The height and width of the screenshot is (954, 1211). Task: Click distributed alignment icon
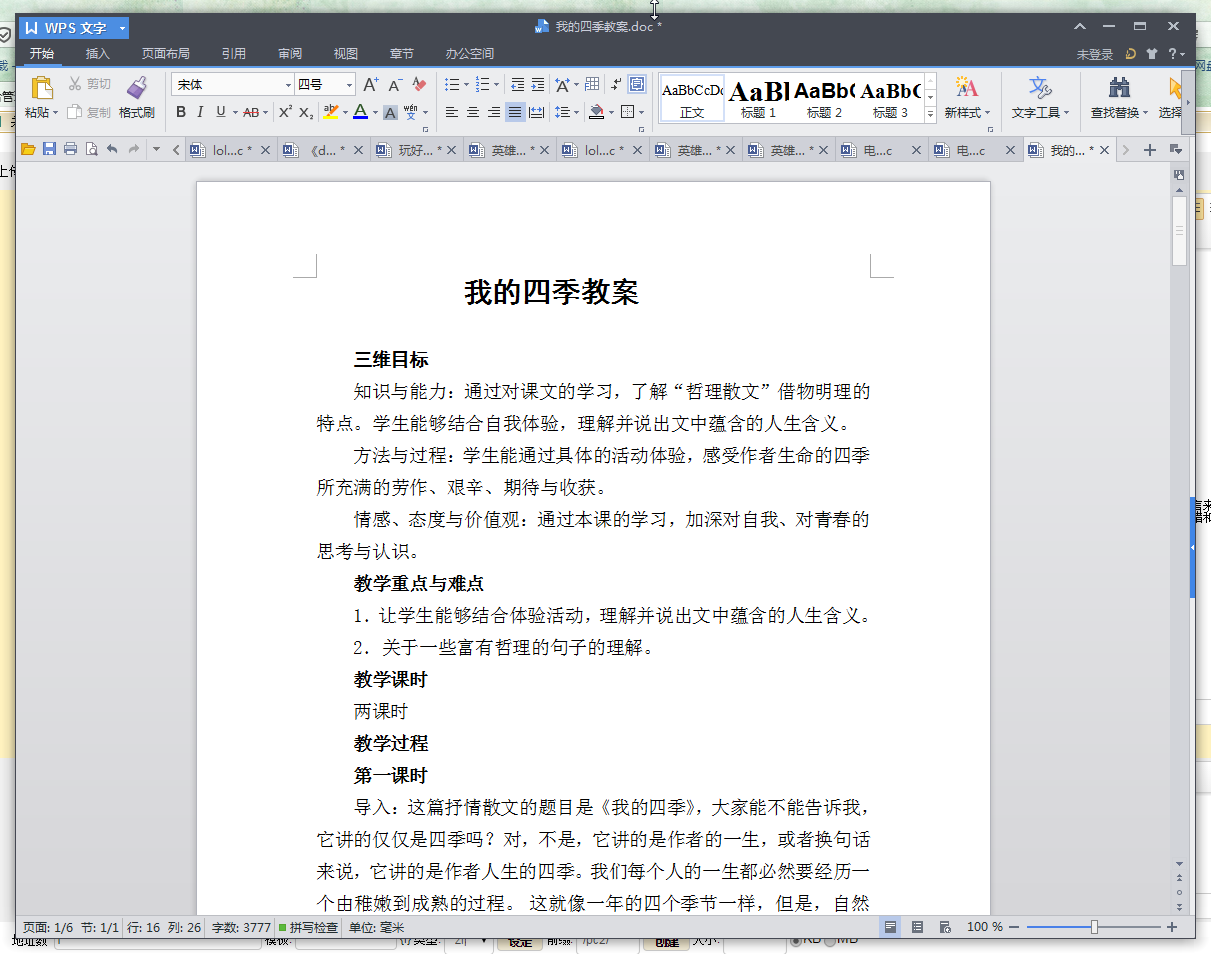(x=536, y=112)
